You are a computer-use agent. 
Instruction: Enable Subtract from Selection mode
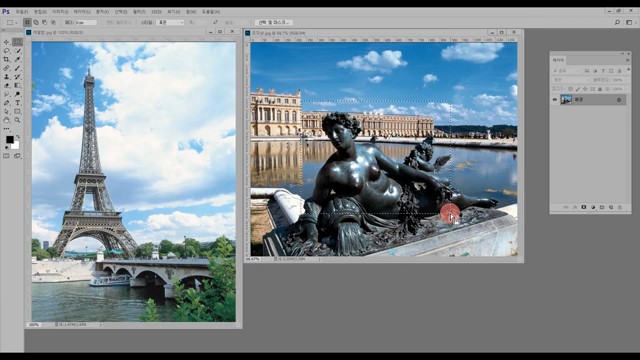click(x=44, y=22)
